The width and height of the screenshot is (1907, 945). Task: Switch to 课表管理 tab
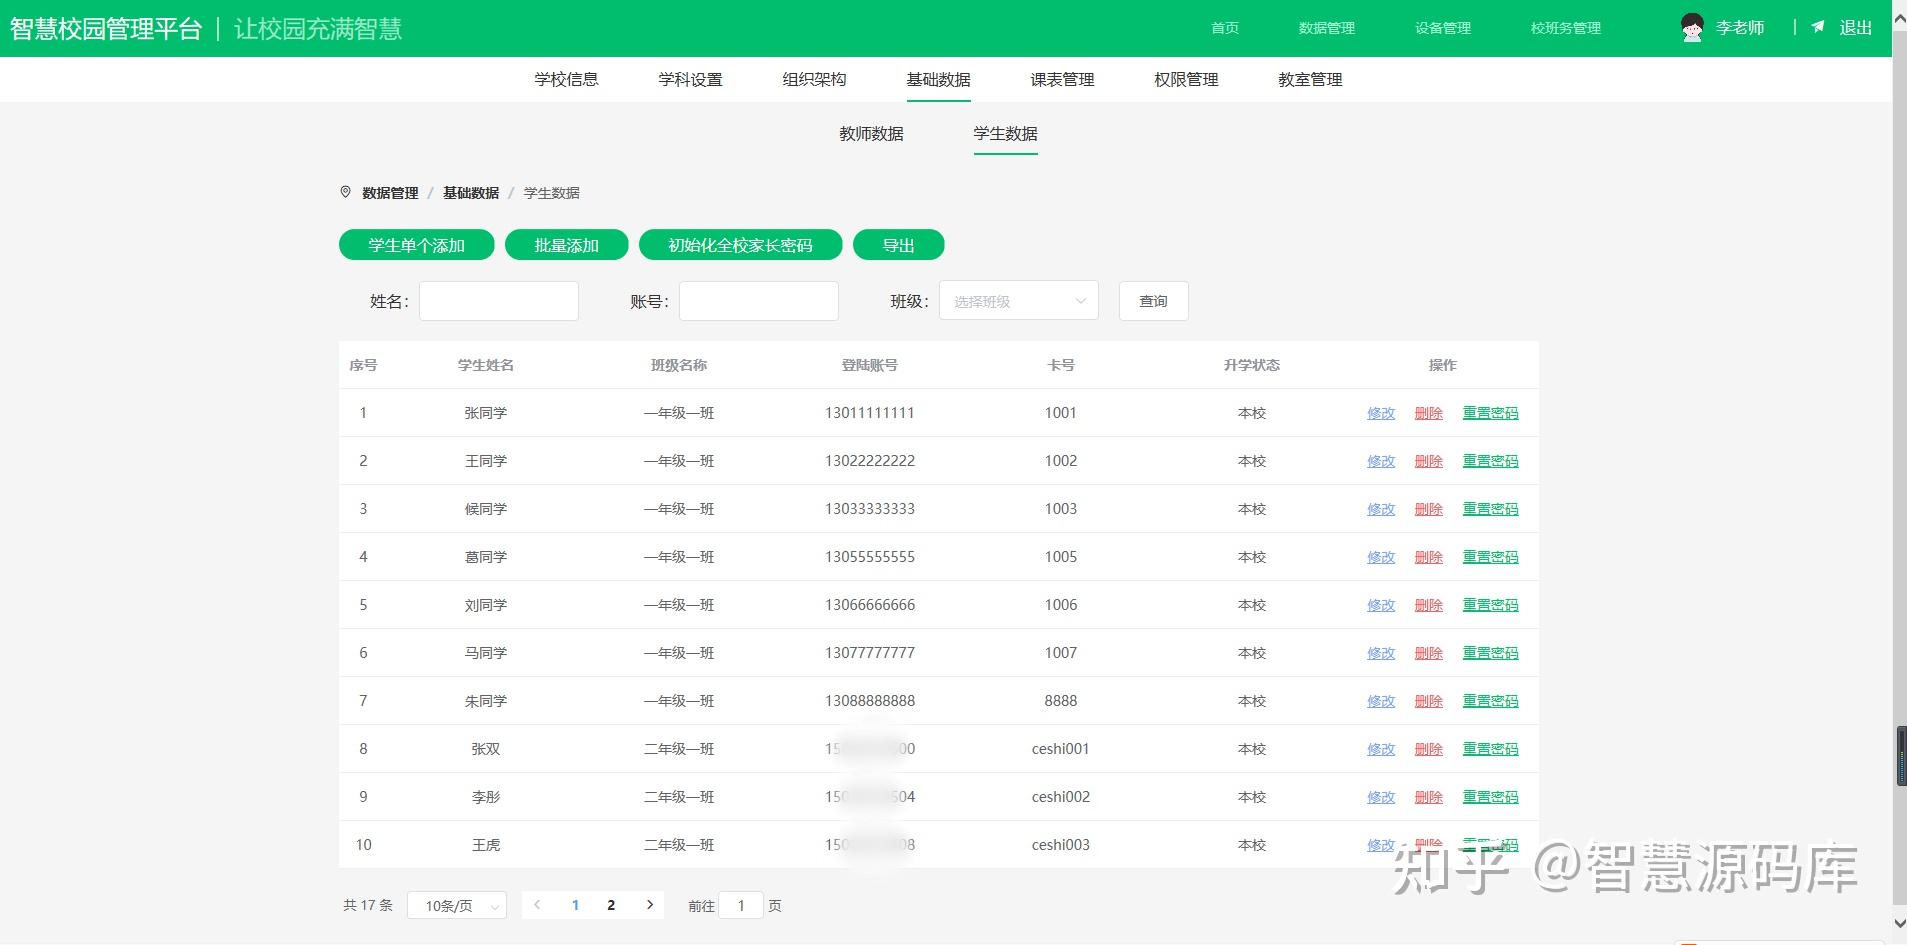(x=1062, y=79)
